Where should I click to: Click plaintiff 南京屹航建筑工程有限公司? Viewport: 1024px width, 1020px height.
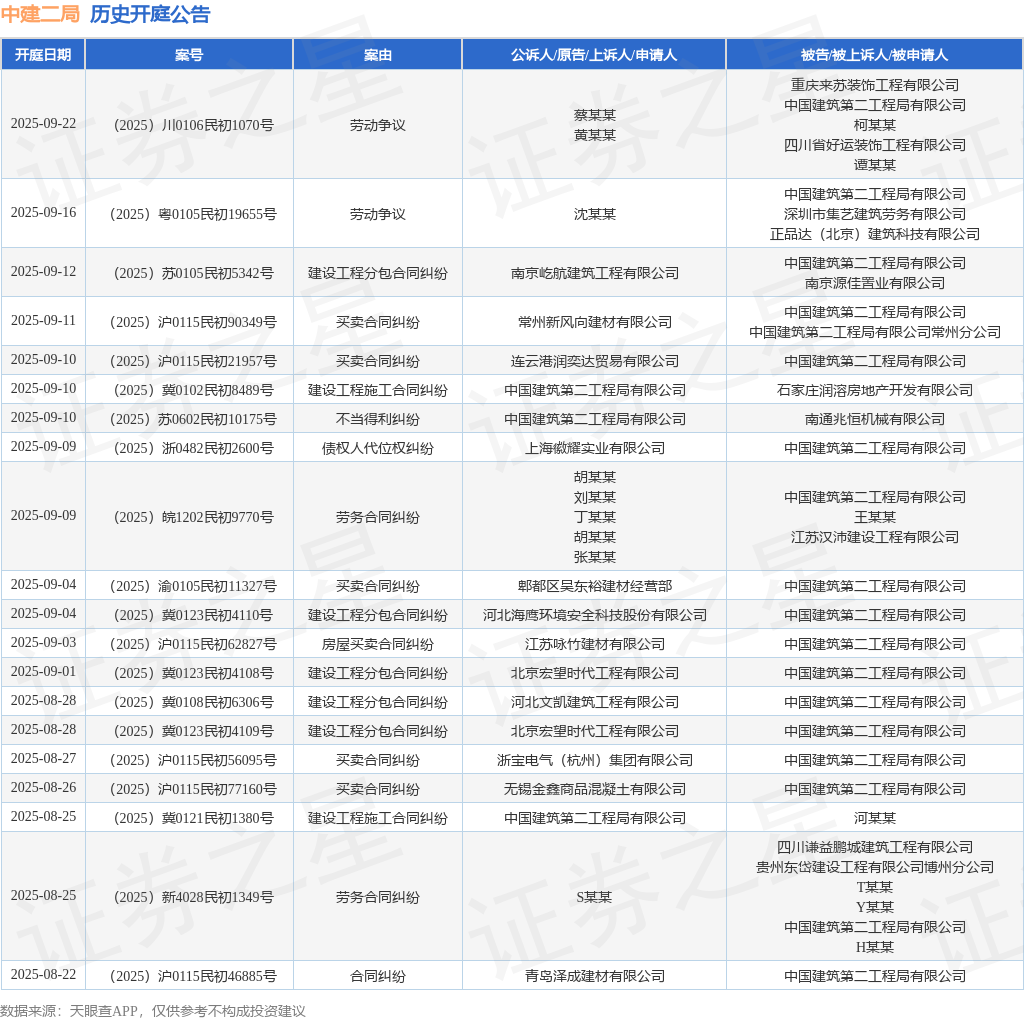pos(595,273)
